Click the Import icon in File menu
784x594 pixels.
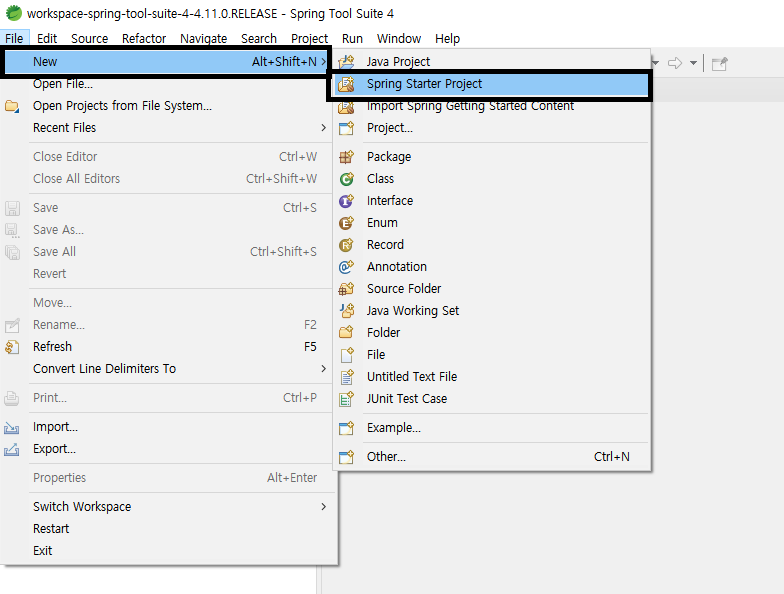point(12,428)
